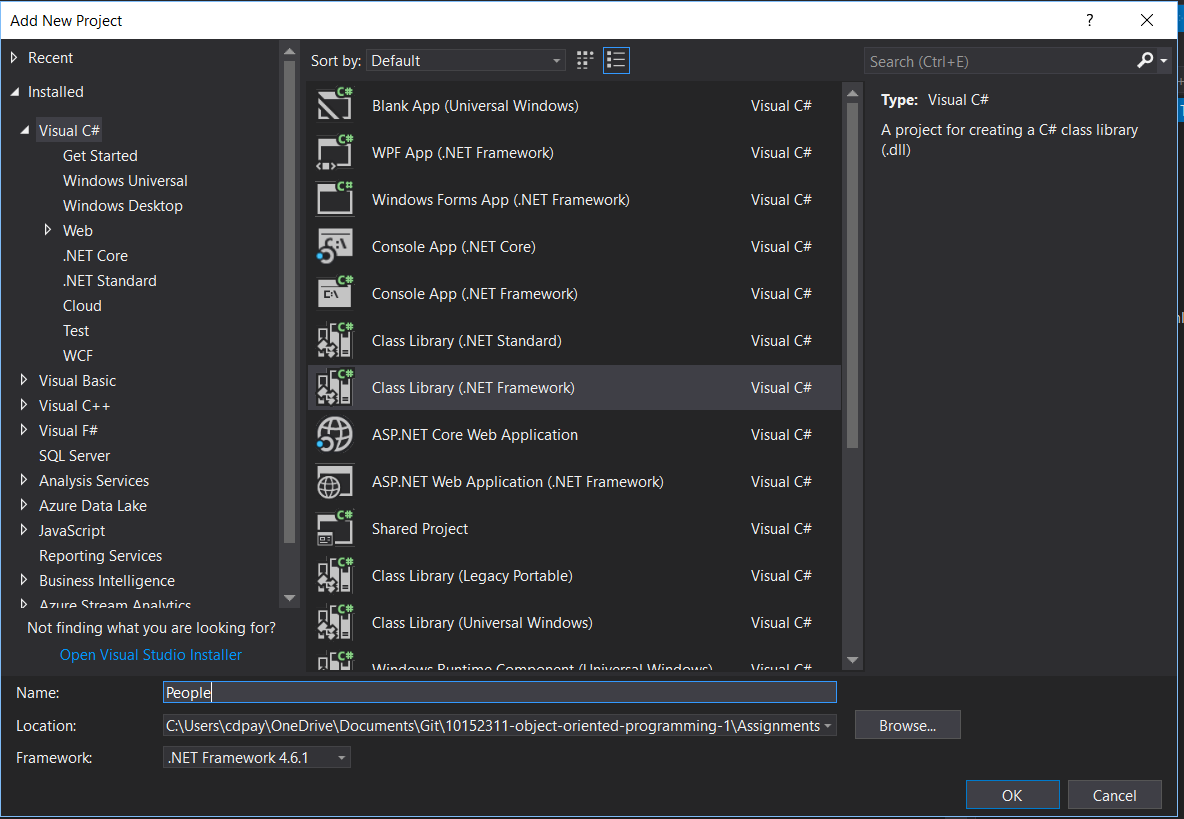Collapse the Installed node
The height and width of the screenshot is (819, 1184).
[14, 91]
